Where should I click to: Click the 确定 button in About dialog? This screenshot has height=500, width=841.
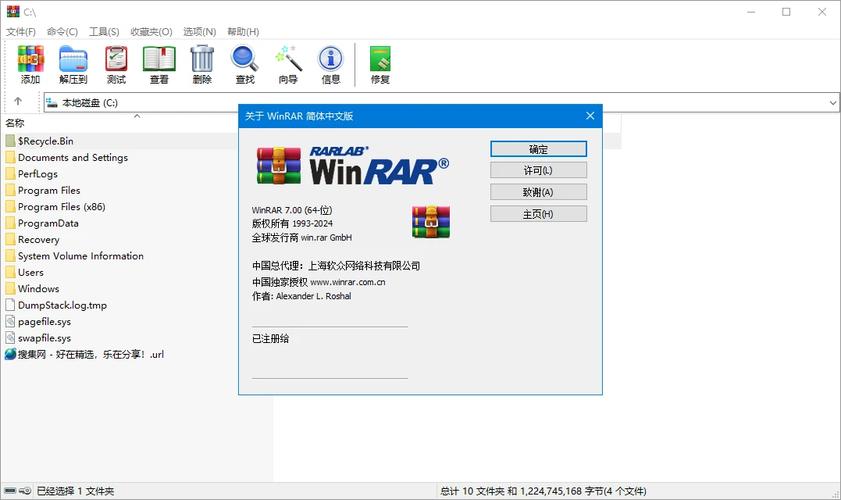(x=538, y=149)
